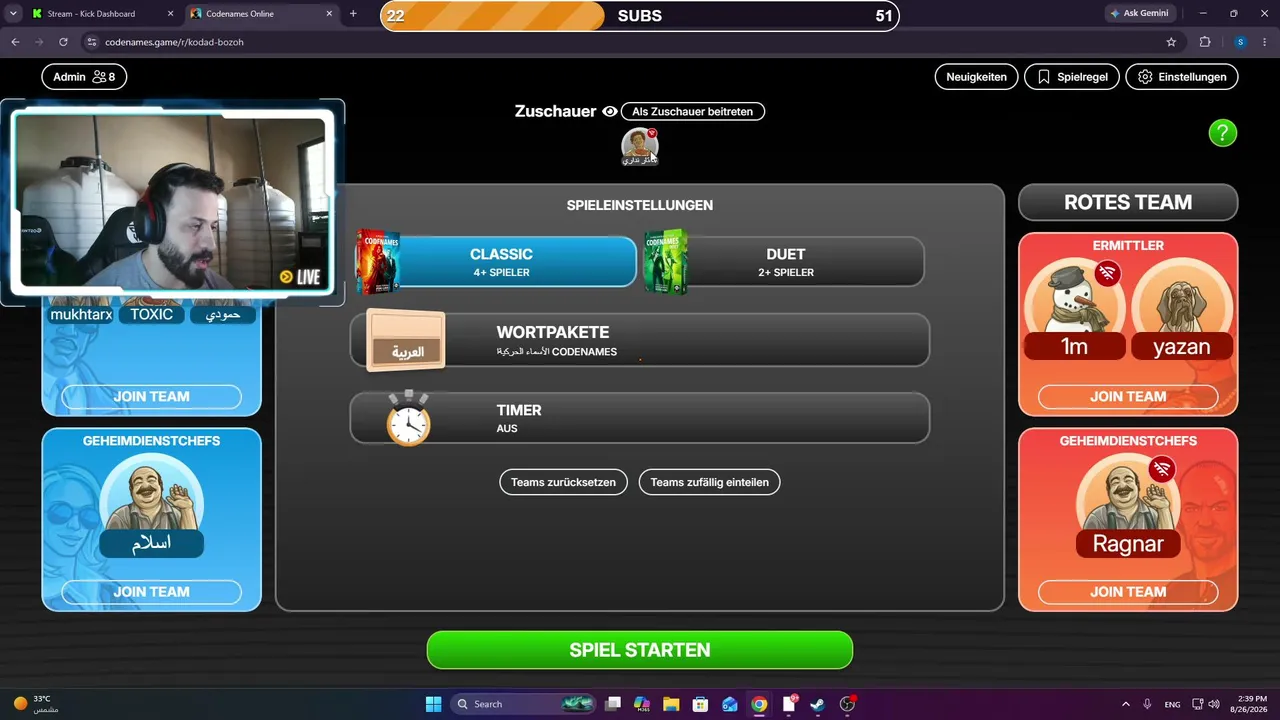Image resolution: width=1280 pixels, height=720 pixels.
Task: Select the Codenames Online tab
Action: 260,14
